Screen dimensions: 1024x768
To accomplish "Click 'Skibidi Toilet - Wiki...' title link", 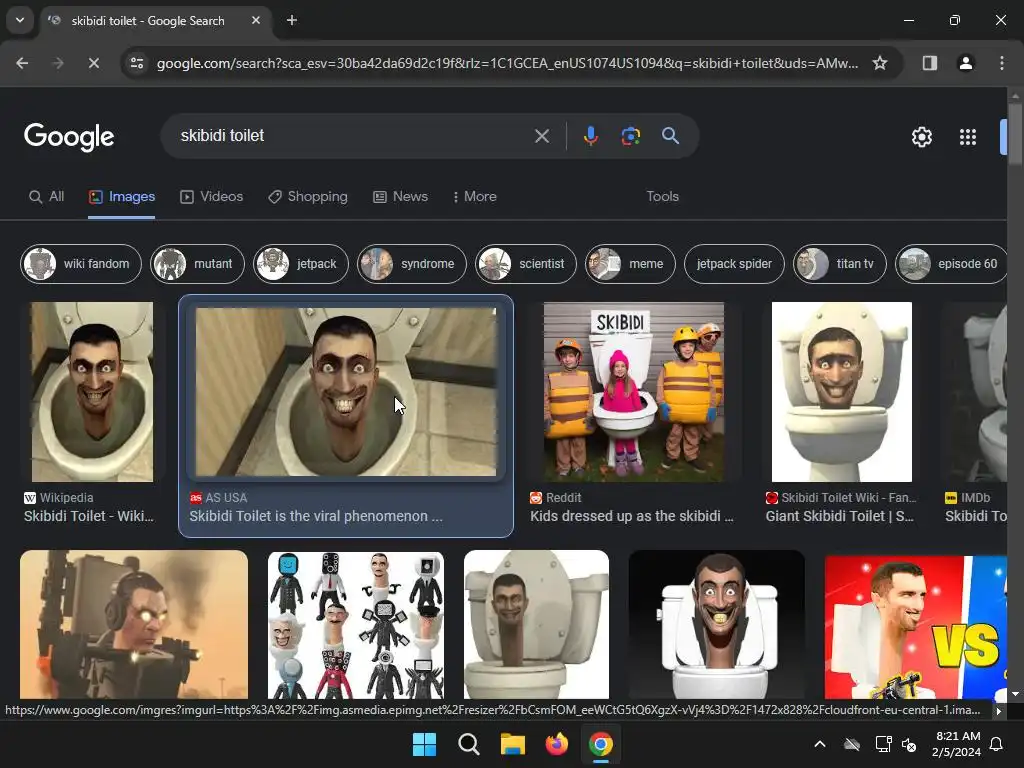I will [x=89, y=516].
